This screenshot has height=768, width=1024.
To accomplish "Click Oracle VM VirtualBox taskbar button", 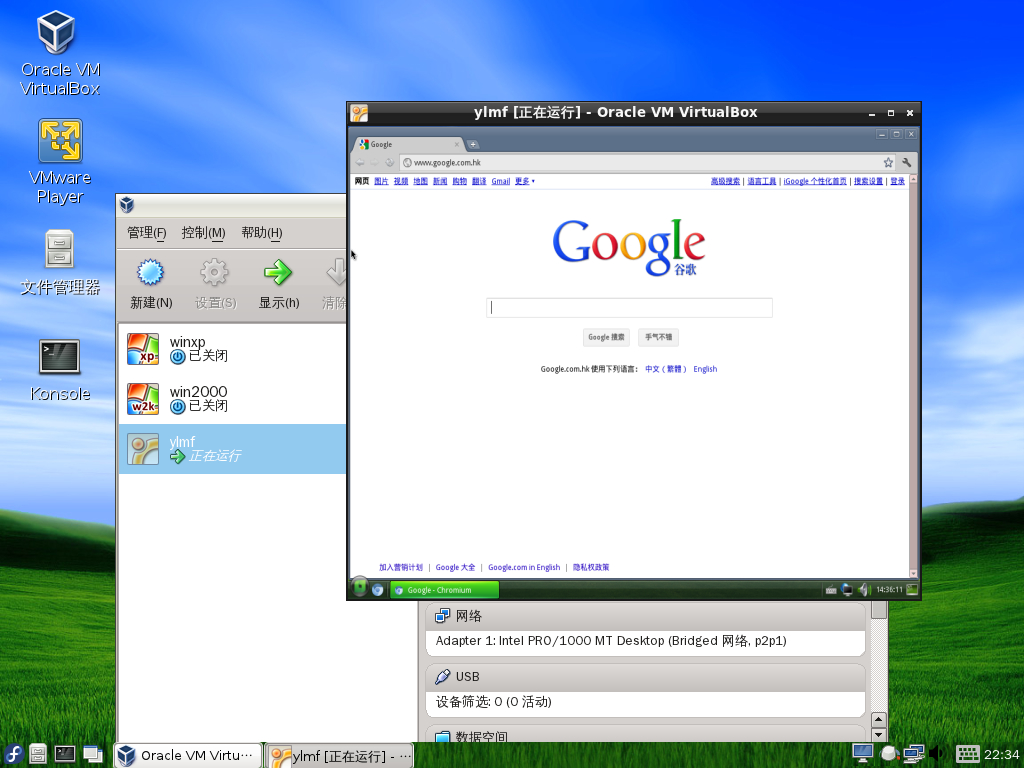I will (x=188, y=756).
